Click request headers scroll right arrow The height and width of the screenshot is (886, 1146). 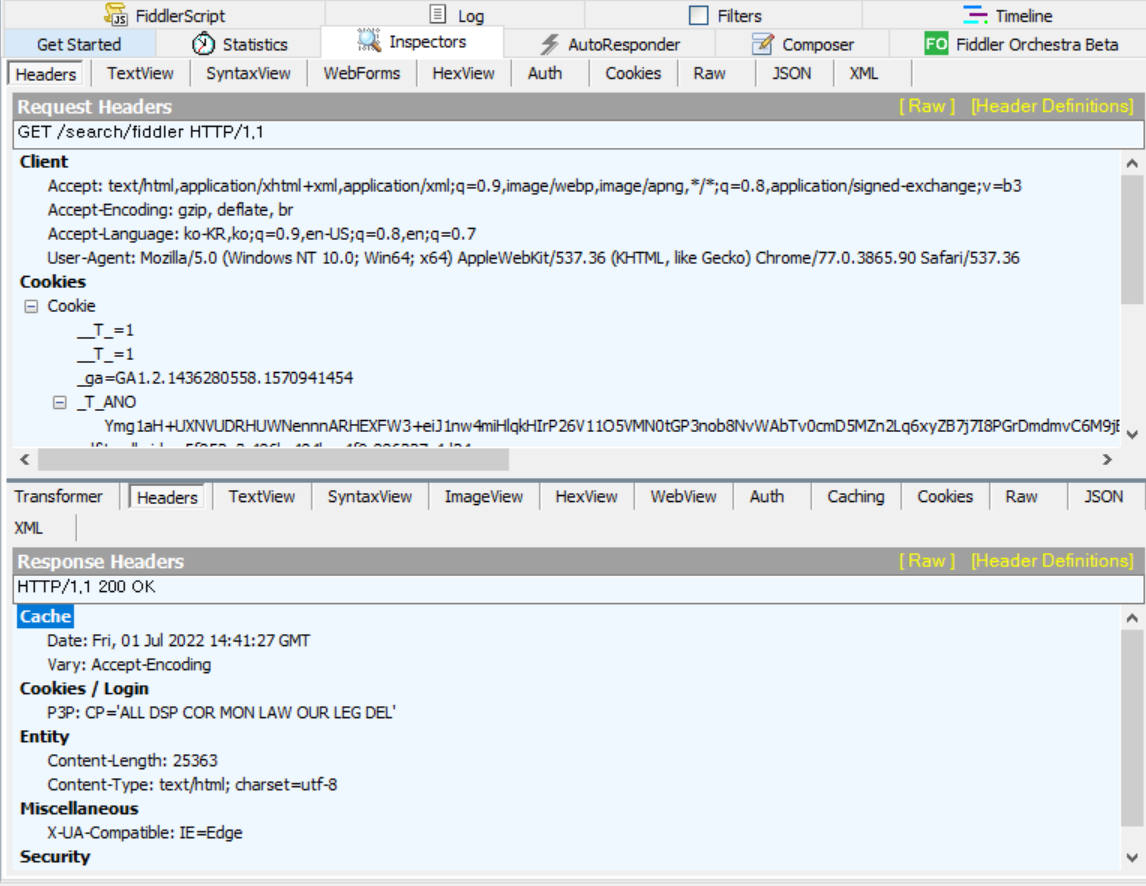1107,459
